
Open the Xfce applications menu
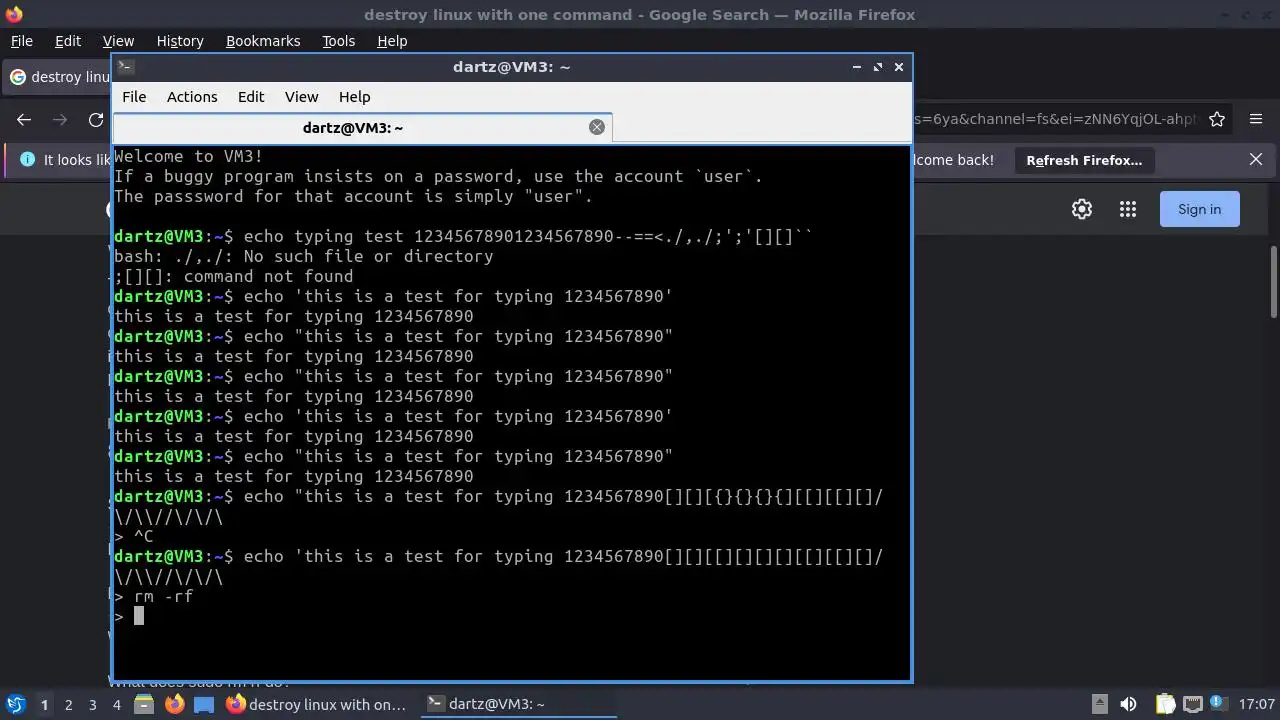pos(15,704)
